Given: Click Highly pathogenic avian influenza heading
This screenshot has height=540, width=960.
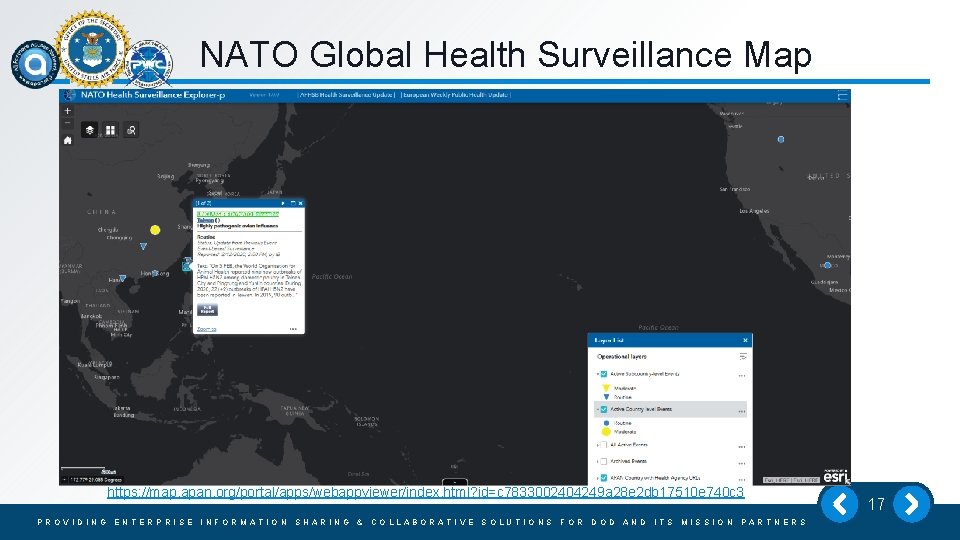Looking at the screenshot, I should point(238,226).
